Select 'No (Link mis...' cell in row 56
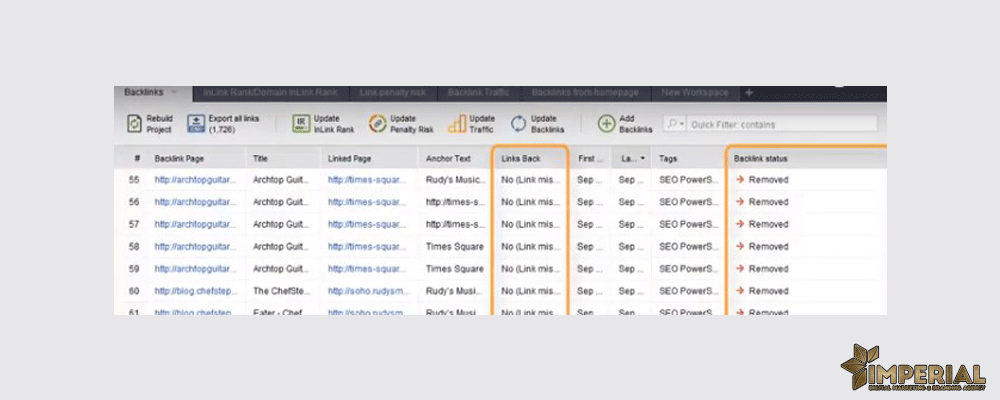Screen dimensions: 1000x400 click(x=531, y=202)
